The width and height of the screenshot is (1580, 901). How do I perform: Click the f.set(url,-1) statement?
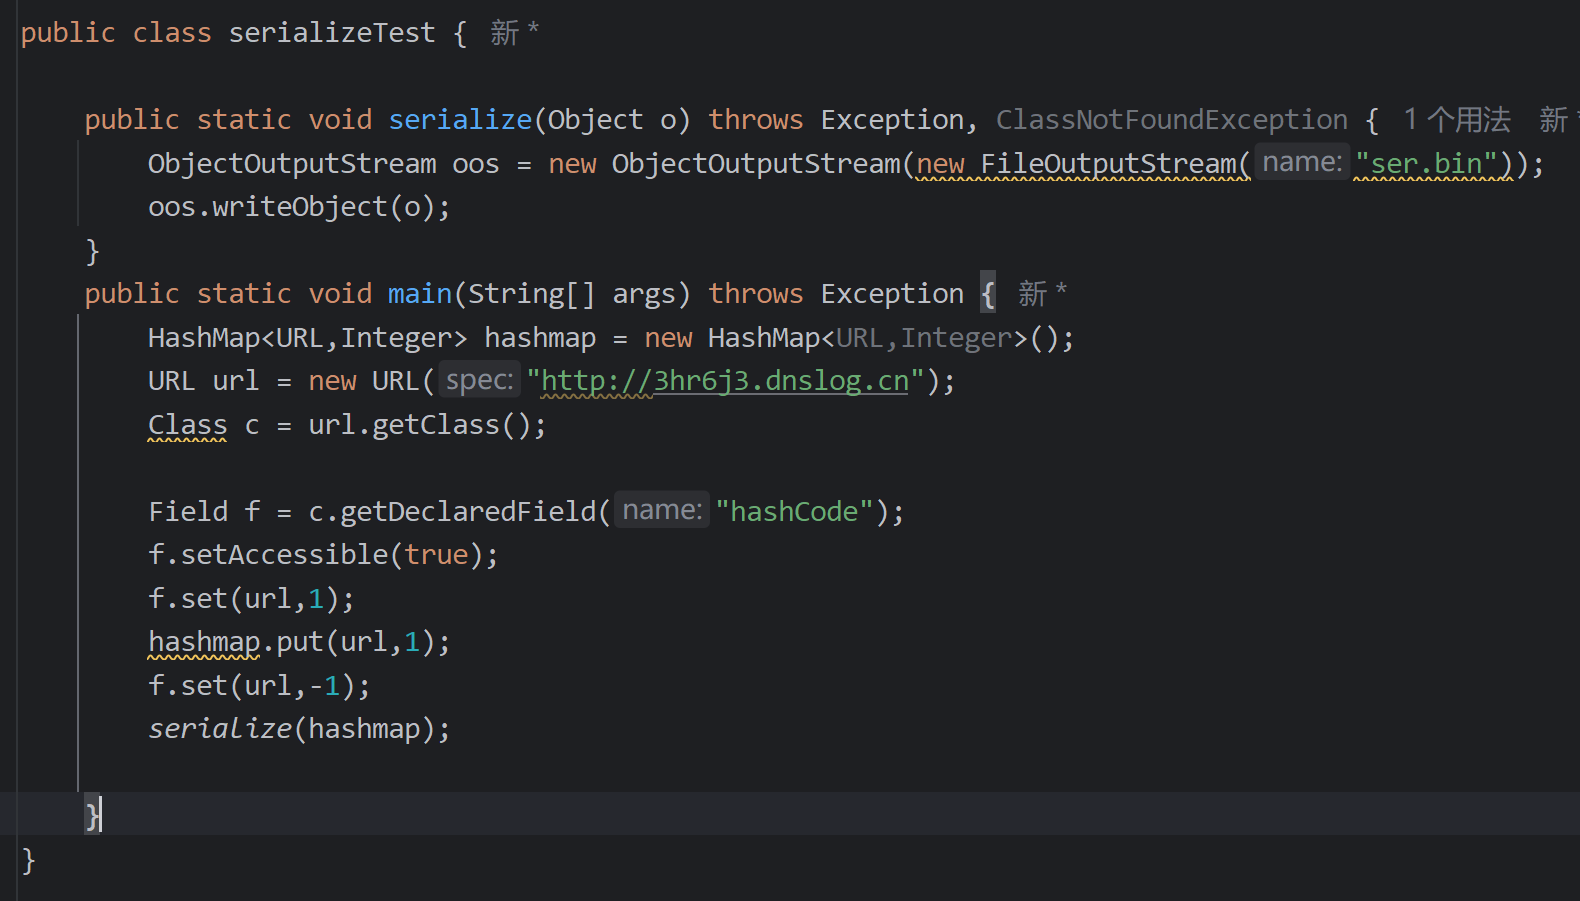[259, 686]
